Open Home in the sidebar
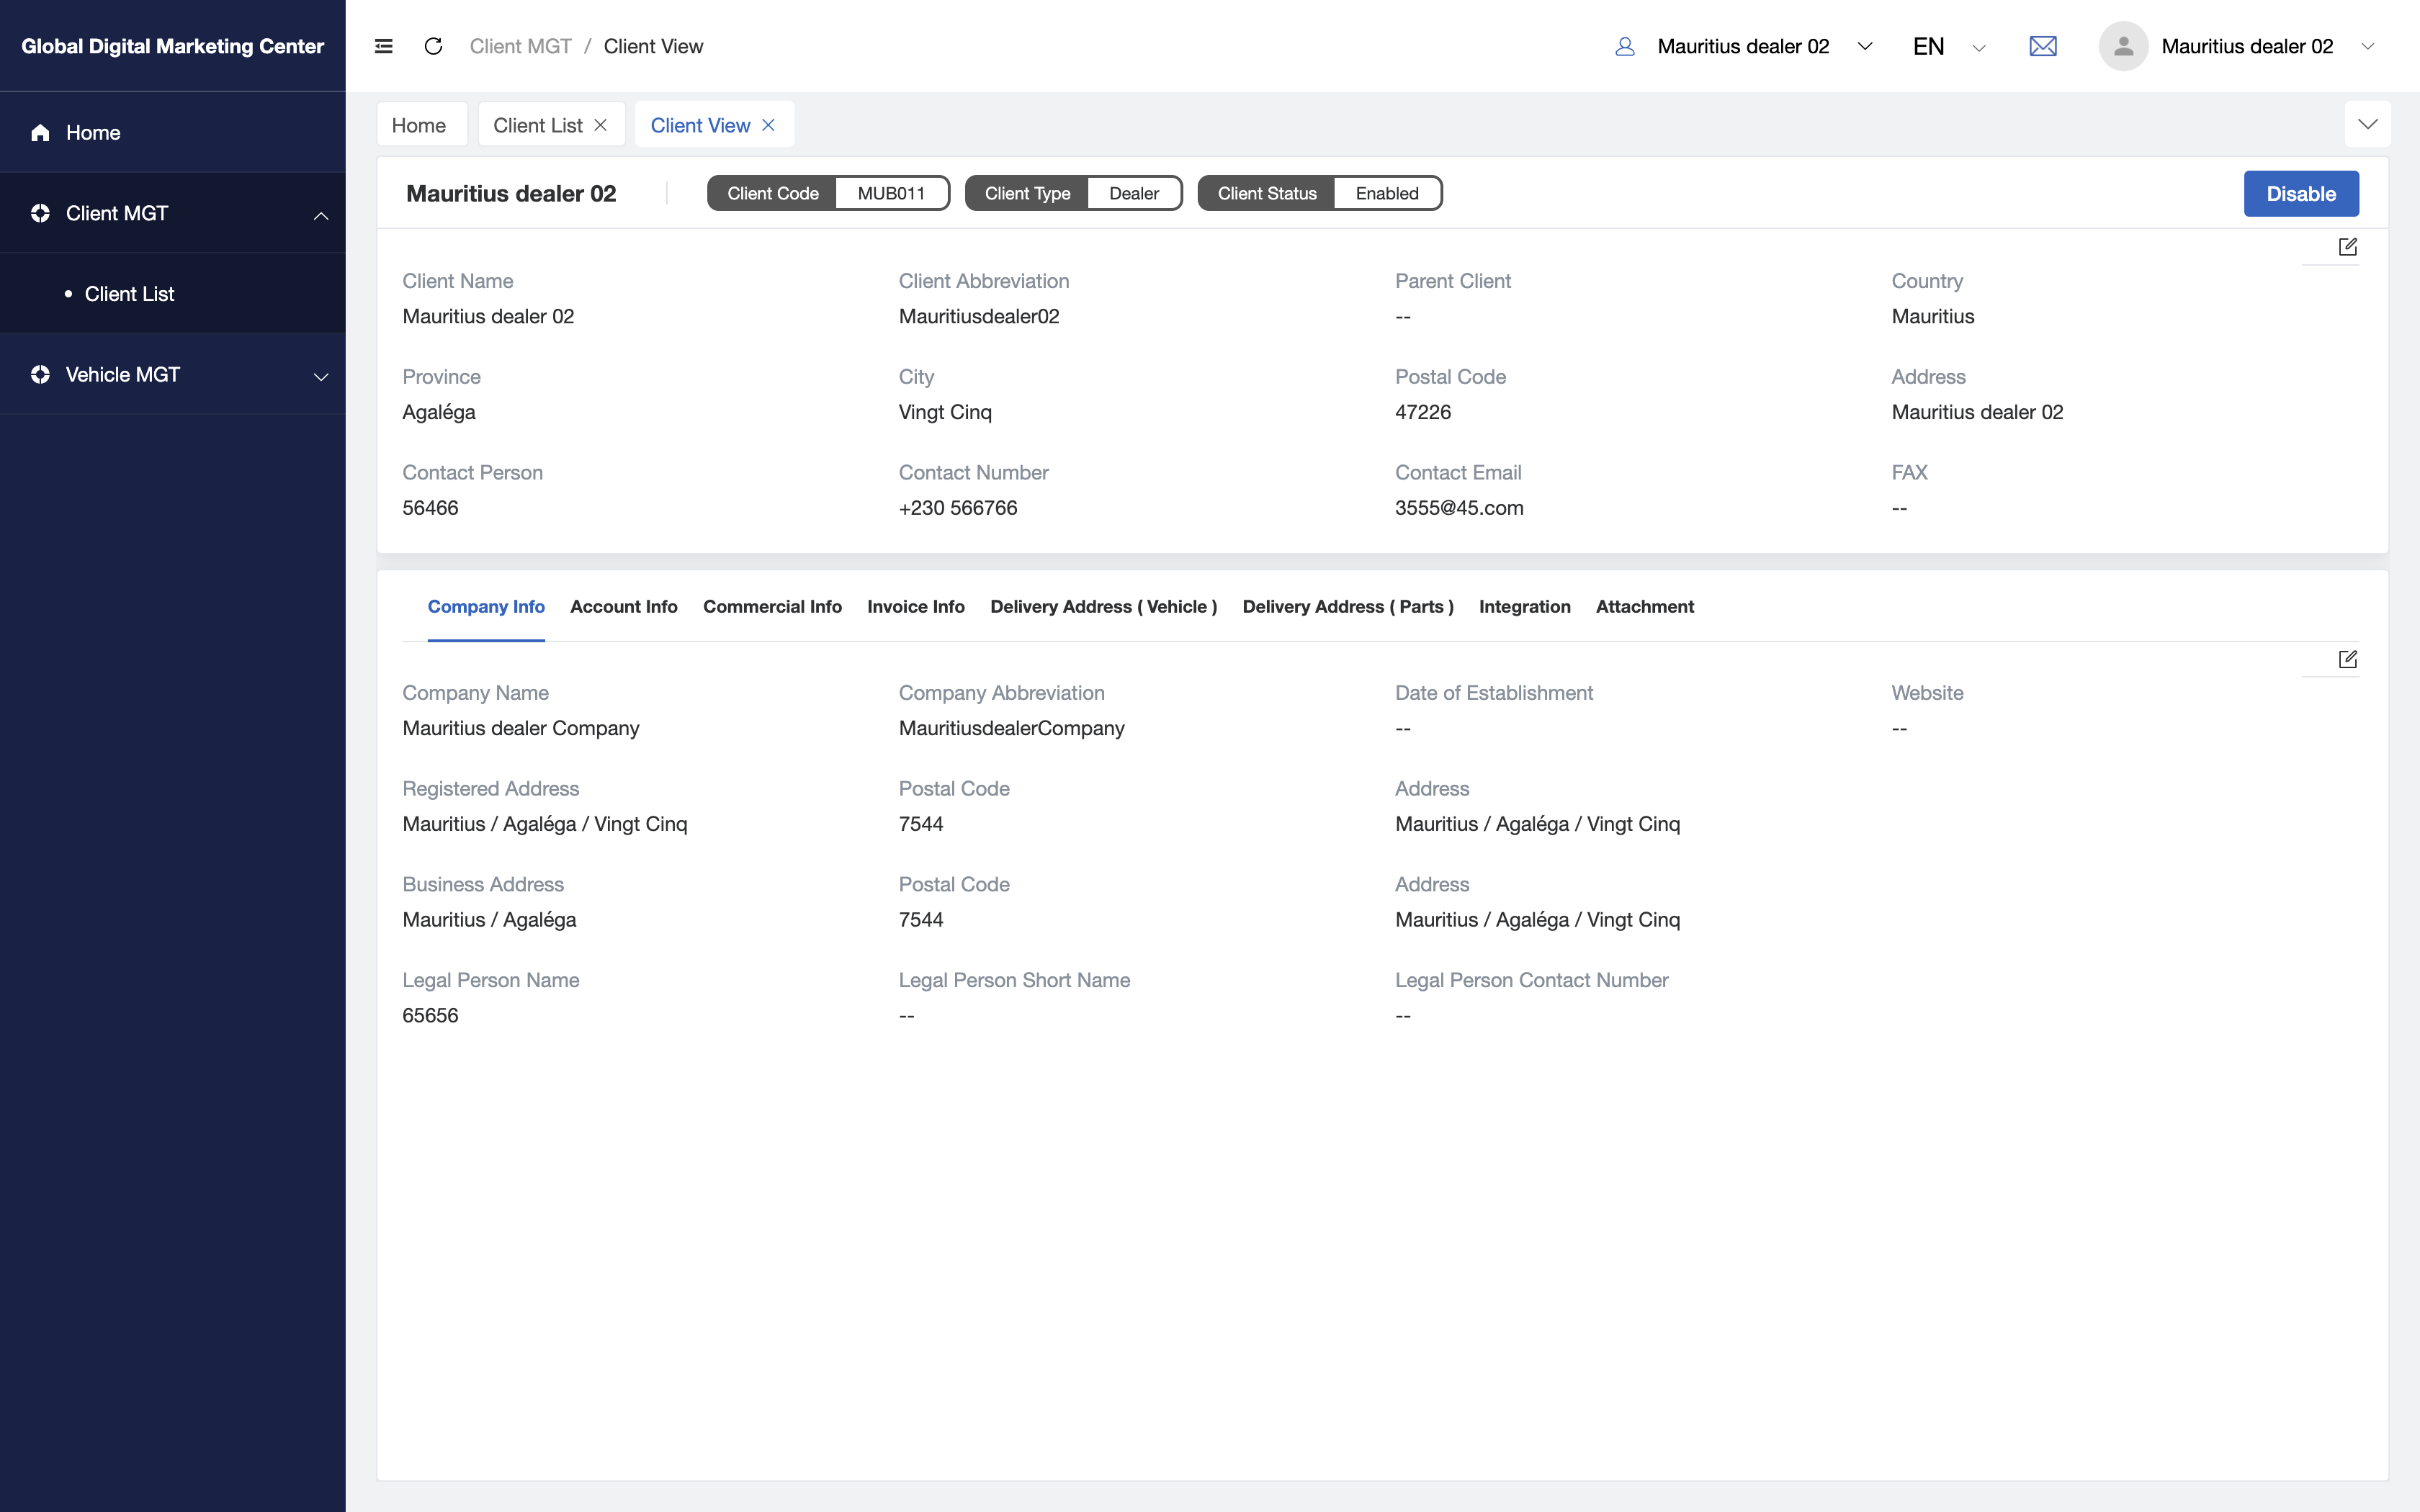Screen dimensions: 2420x1512 (173, 132)
